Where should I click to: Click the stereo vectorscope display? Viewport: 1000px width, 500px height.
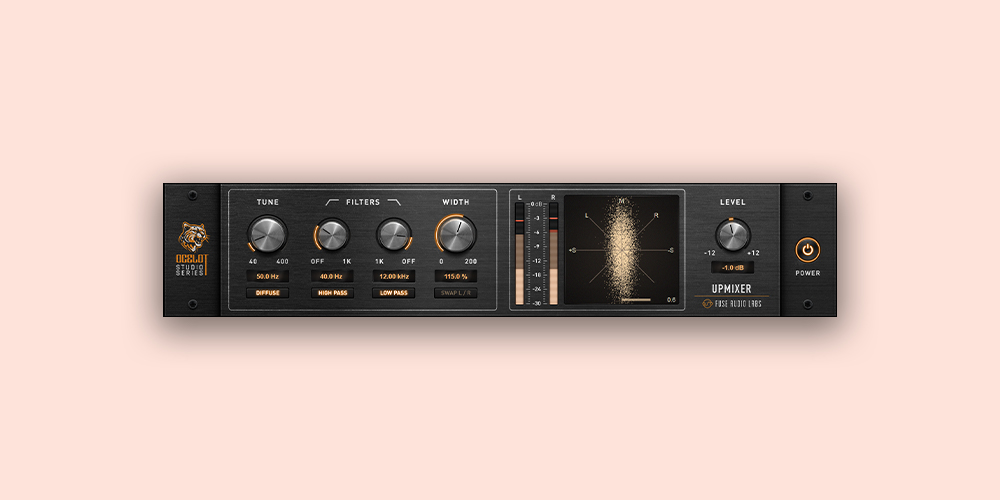(x=622, y=250)
